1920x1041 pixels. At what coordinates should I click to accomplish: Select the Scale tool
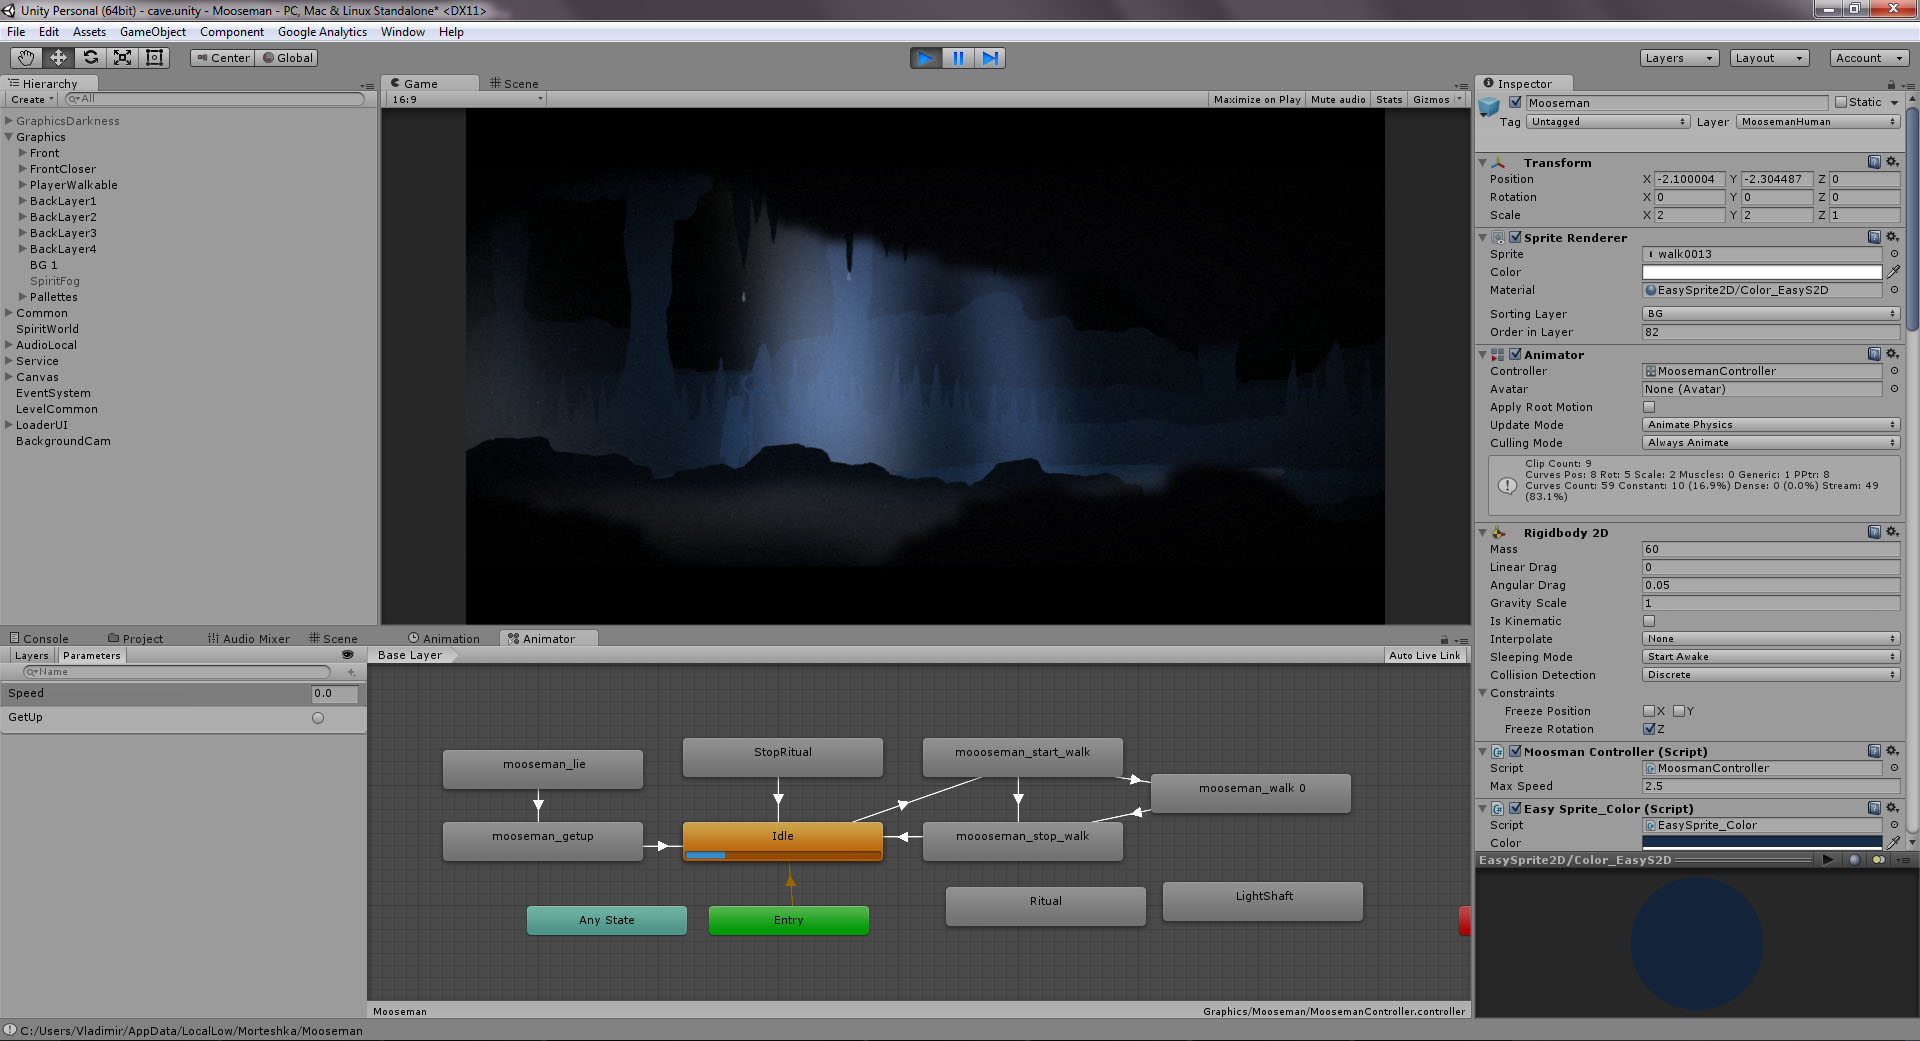pyautogui.click(x=122, y=58)
